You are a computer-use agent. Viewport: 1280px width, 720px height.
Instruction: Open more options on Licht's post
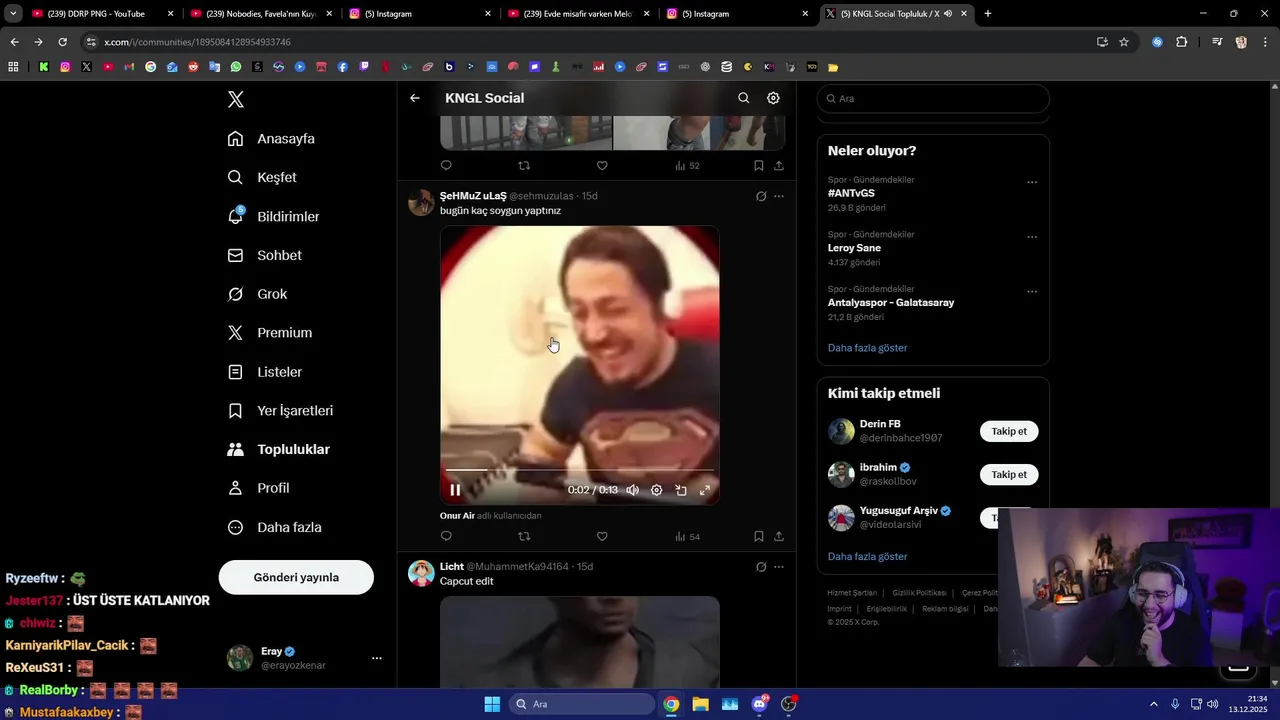click(779, 567)
